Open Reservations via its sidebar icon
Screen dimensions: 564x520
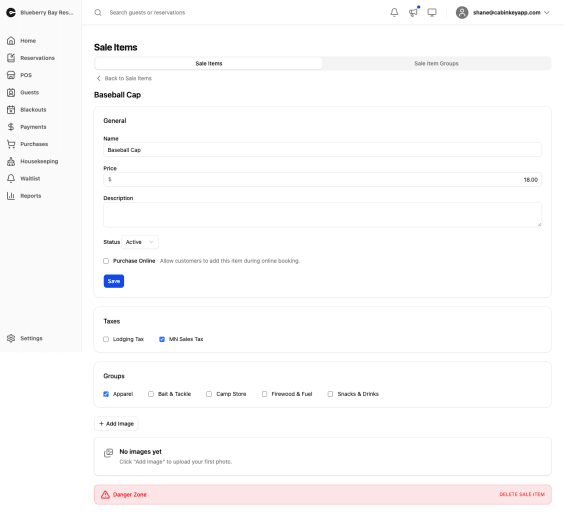[11, 58]
